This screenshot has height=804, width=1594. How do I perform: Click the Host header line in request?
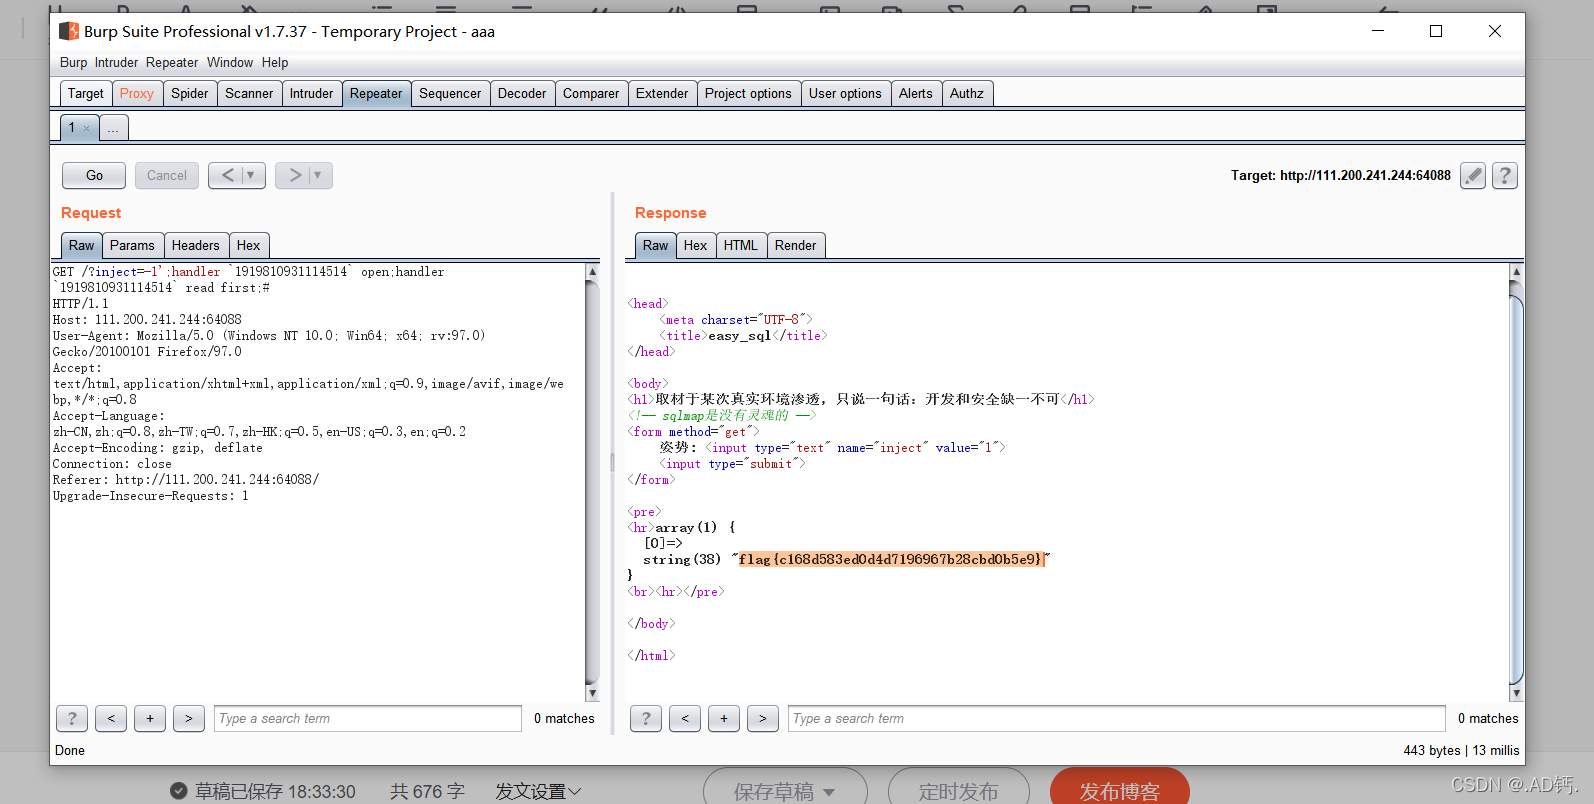(x=147, y=320)
